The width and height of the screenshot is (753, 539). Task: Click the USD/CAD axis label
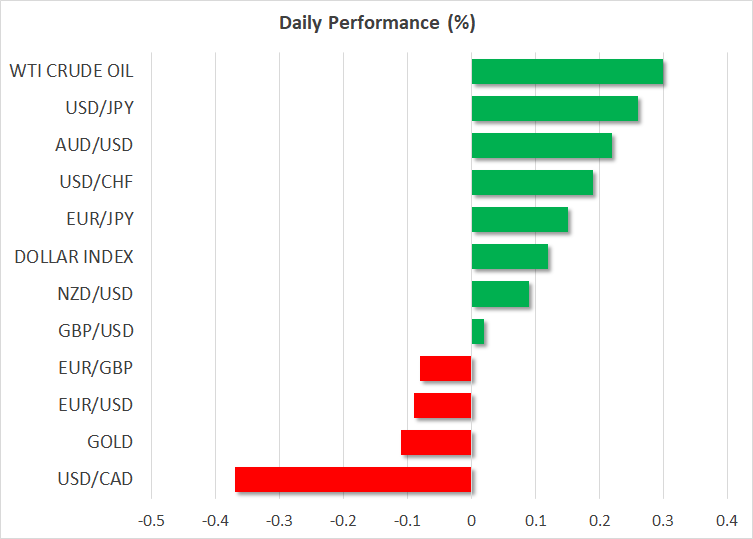[x=98, y=479]
